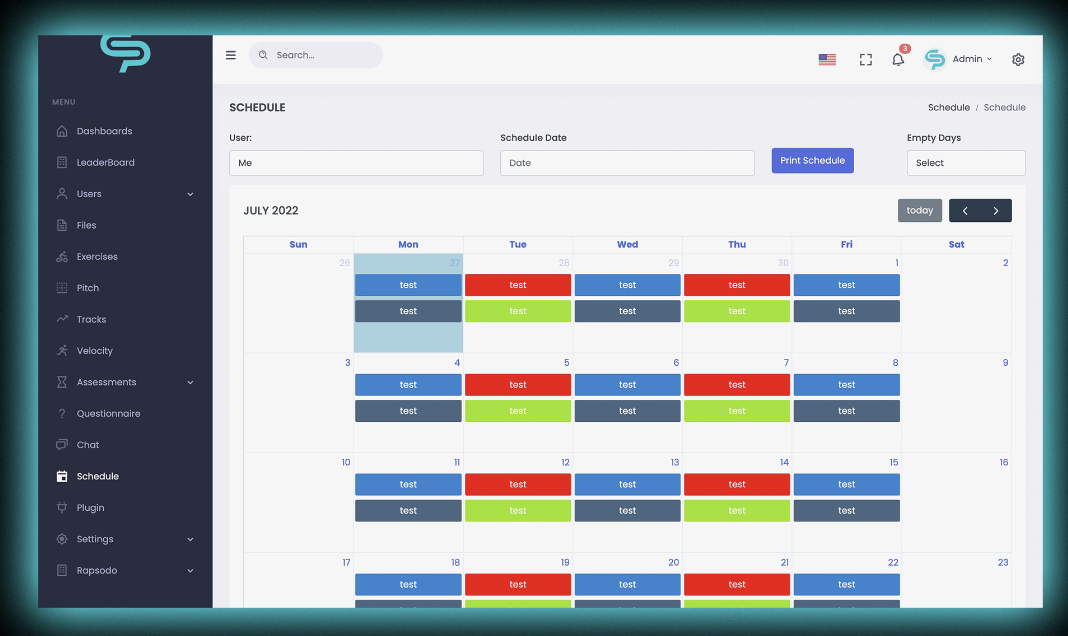Open the notifications bell icon
Viewport: 1068px width, 636px height.
[898, 59]
